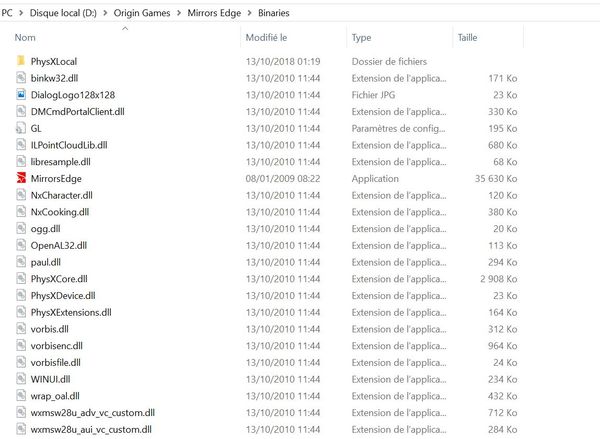This screenshot has width=600, height=439.
Task: Sort by the Taille column header
Action: pos(467,37)
